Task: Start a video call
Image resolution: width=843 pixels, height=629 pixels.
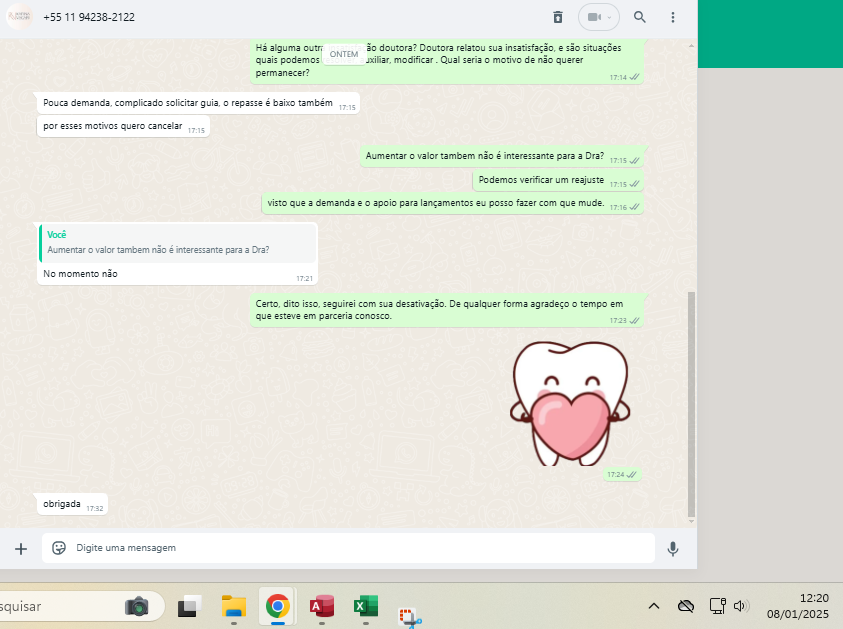Action: 594,17
